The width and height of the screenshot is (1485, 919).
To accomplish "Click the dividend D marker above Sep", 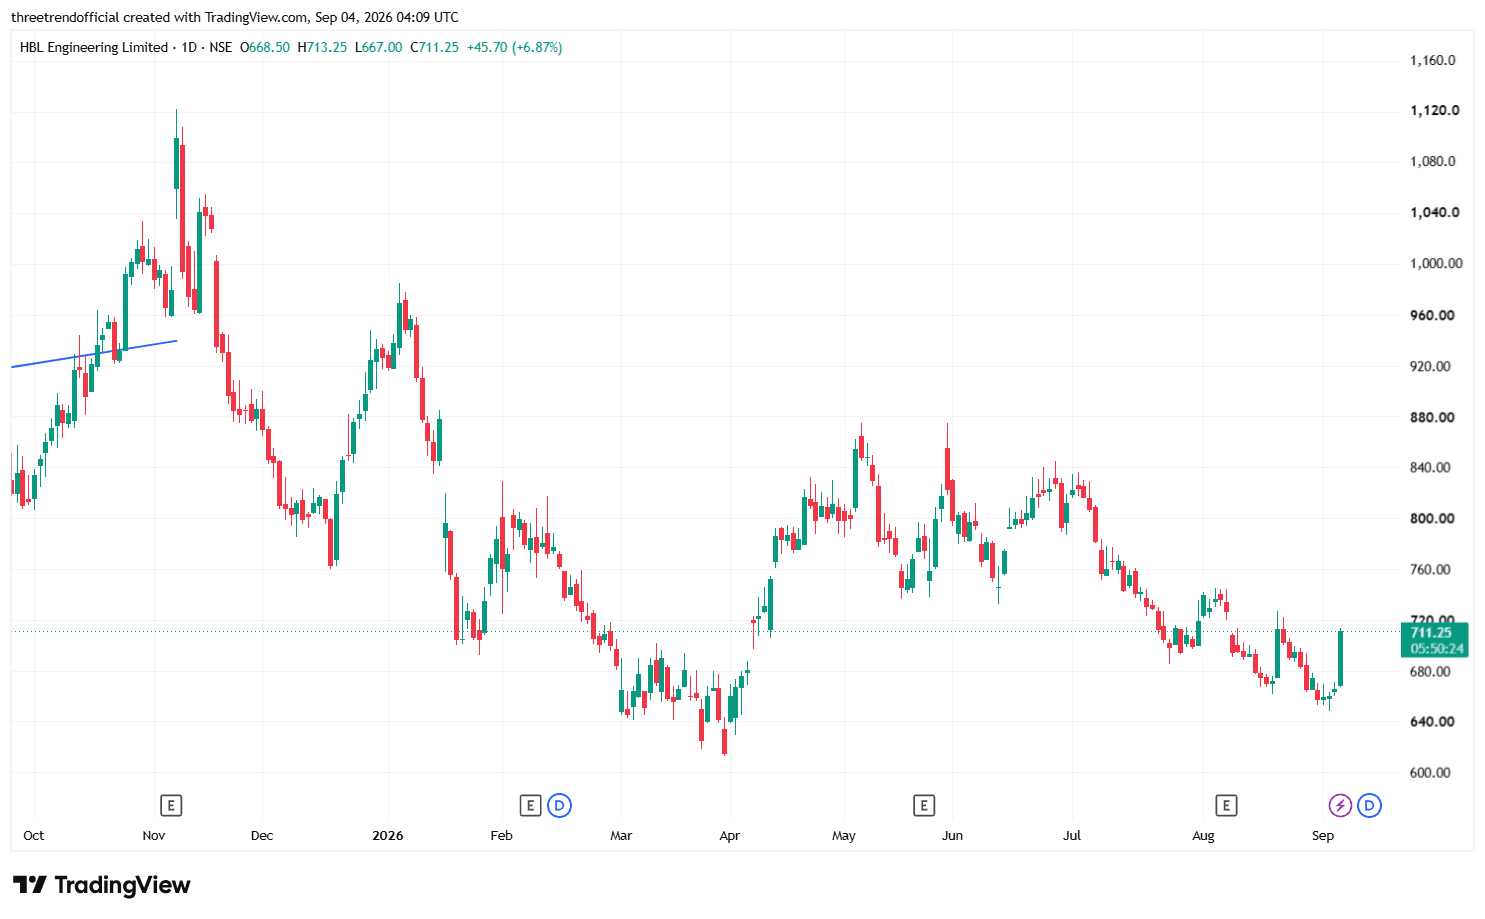I will click(1370, 805).
